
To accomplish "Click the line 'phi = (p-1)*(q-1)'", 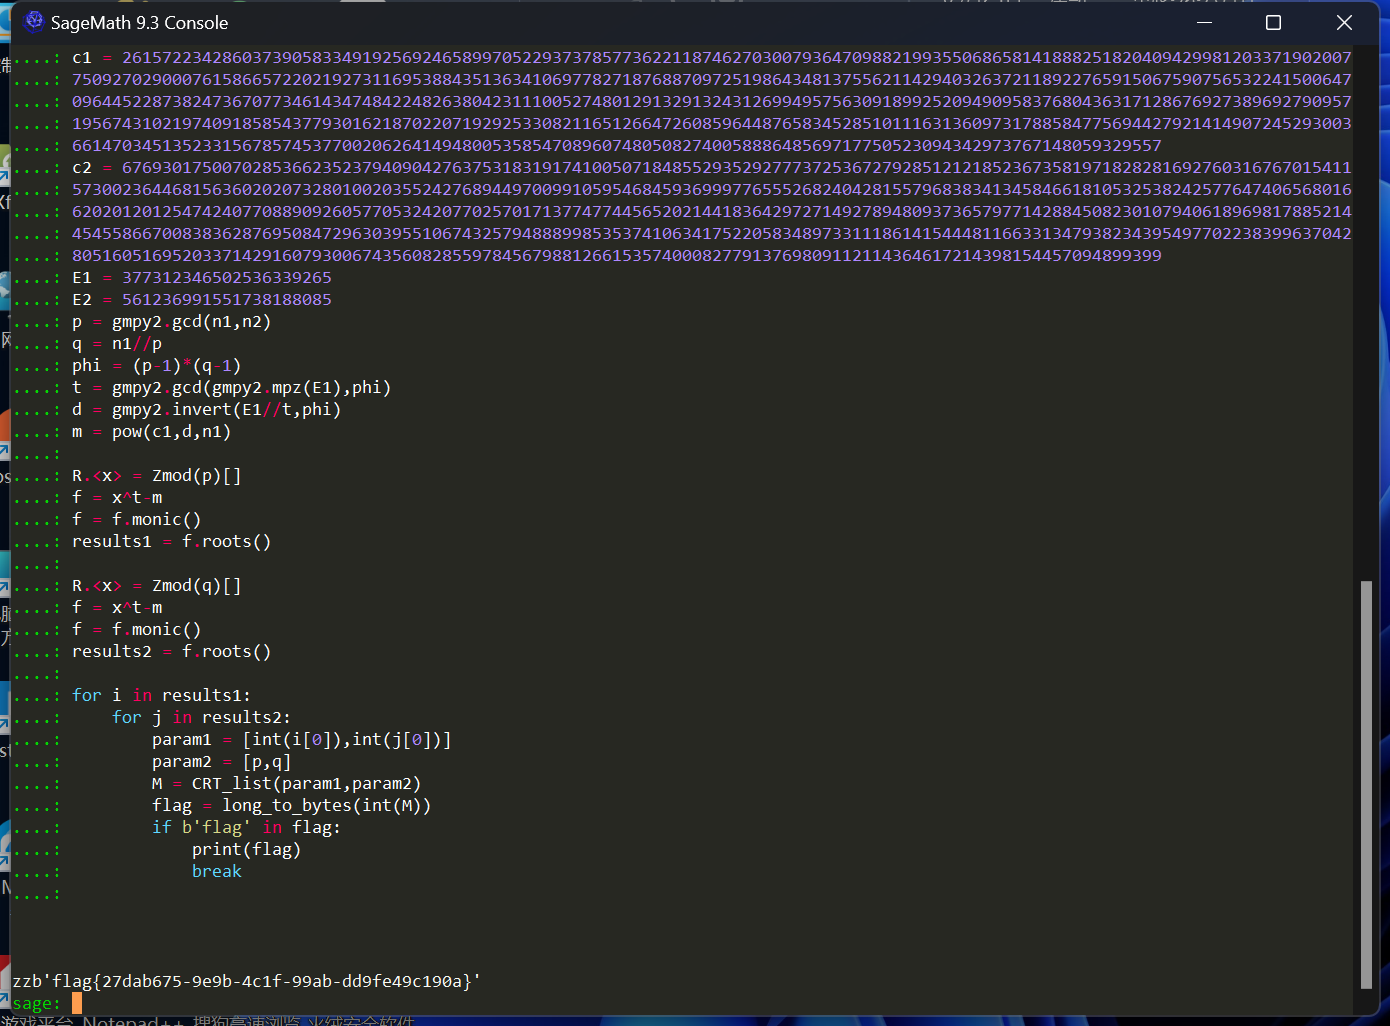I will point(156,365).
